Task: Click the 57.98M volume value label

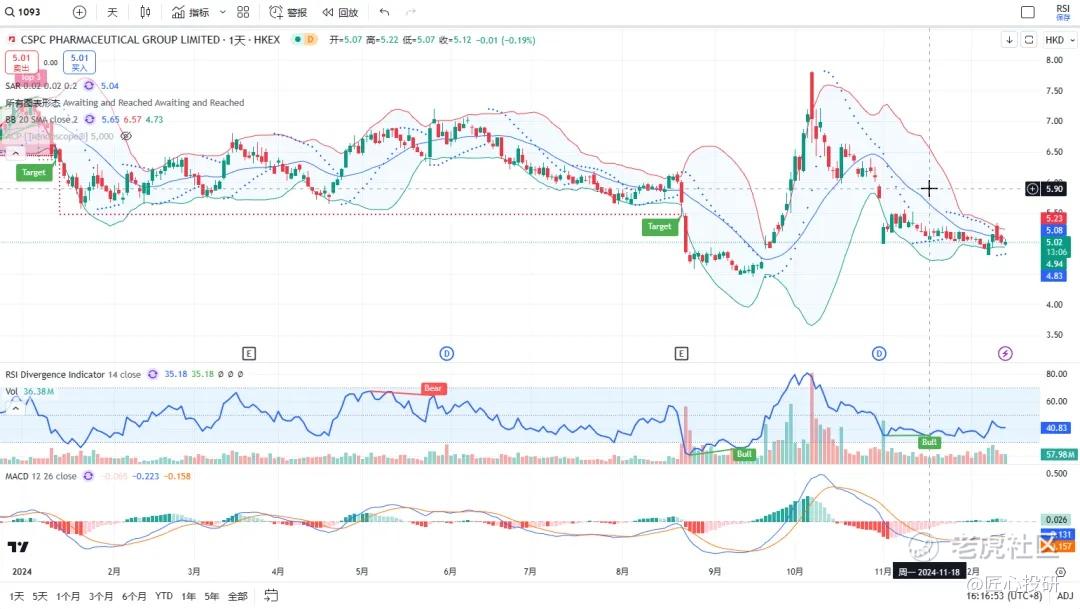Action: click(1059, 455)
